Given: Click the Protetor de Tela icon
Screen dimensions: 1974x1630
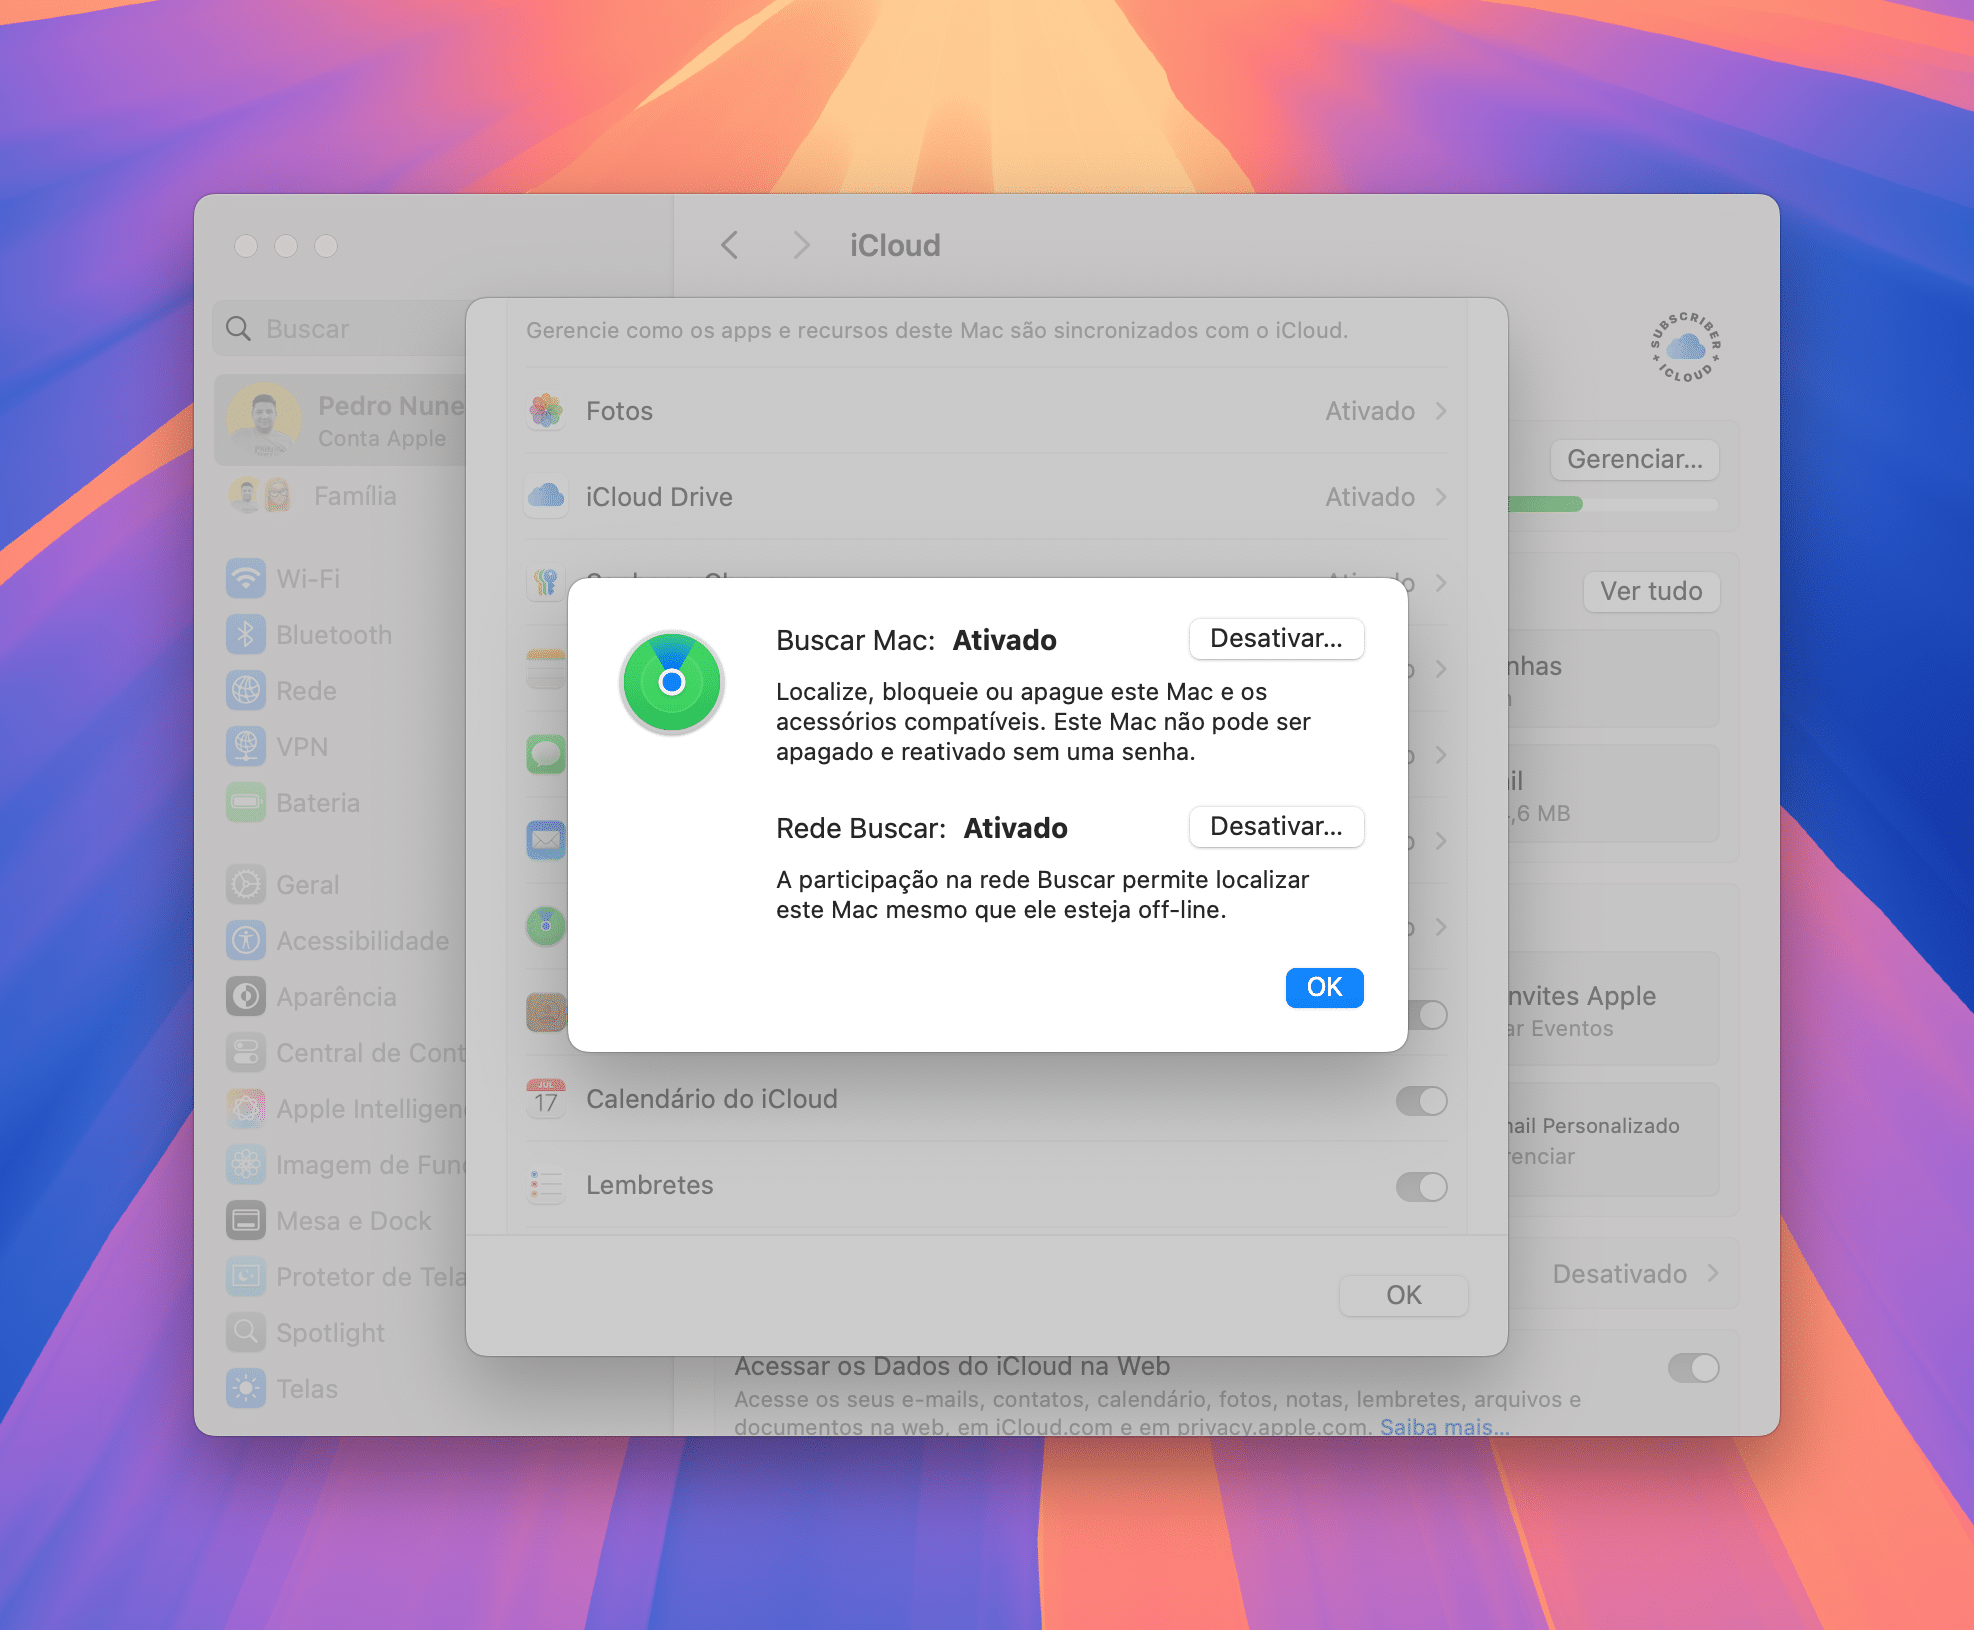Looking at the screenshot, I should pyautogui.click(x=246, y=1277).
